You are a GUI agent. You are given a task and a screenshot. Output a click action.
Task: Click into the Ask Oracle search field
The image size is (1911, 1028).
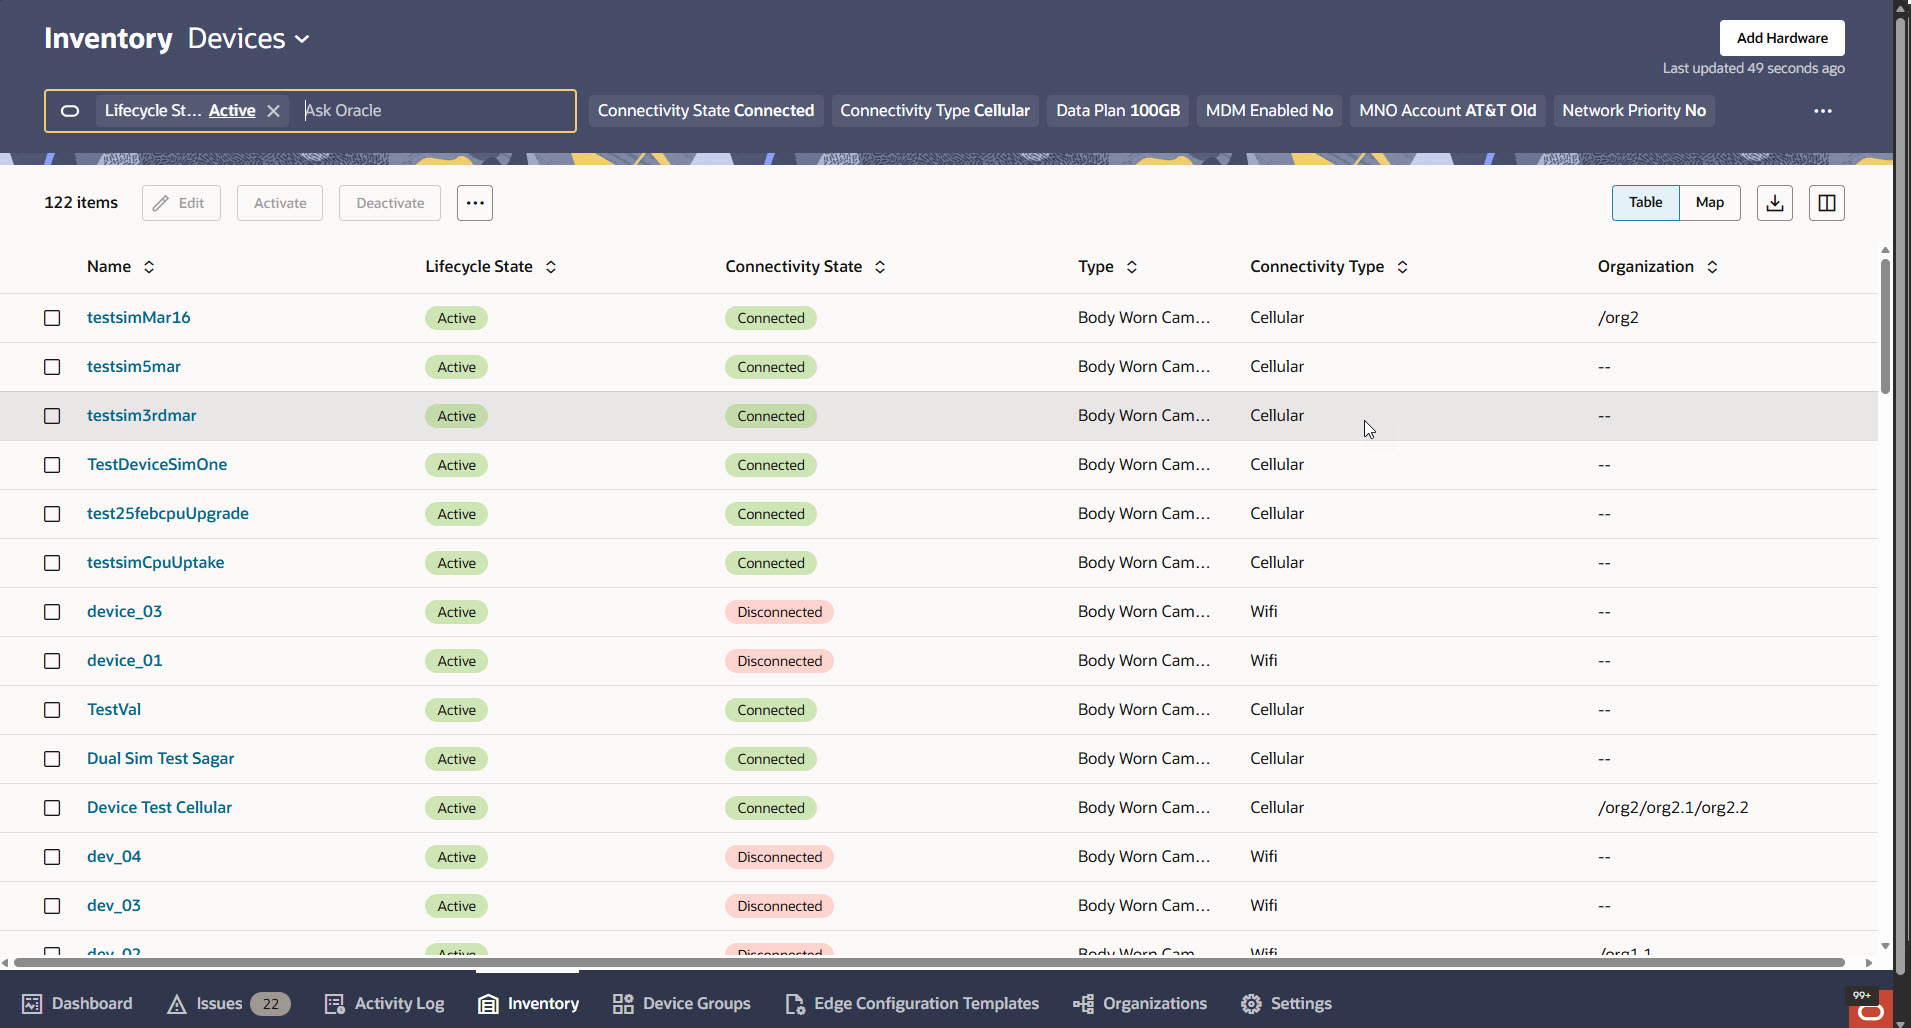point(437,111)
